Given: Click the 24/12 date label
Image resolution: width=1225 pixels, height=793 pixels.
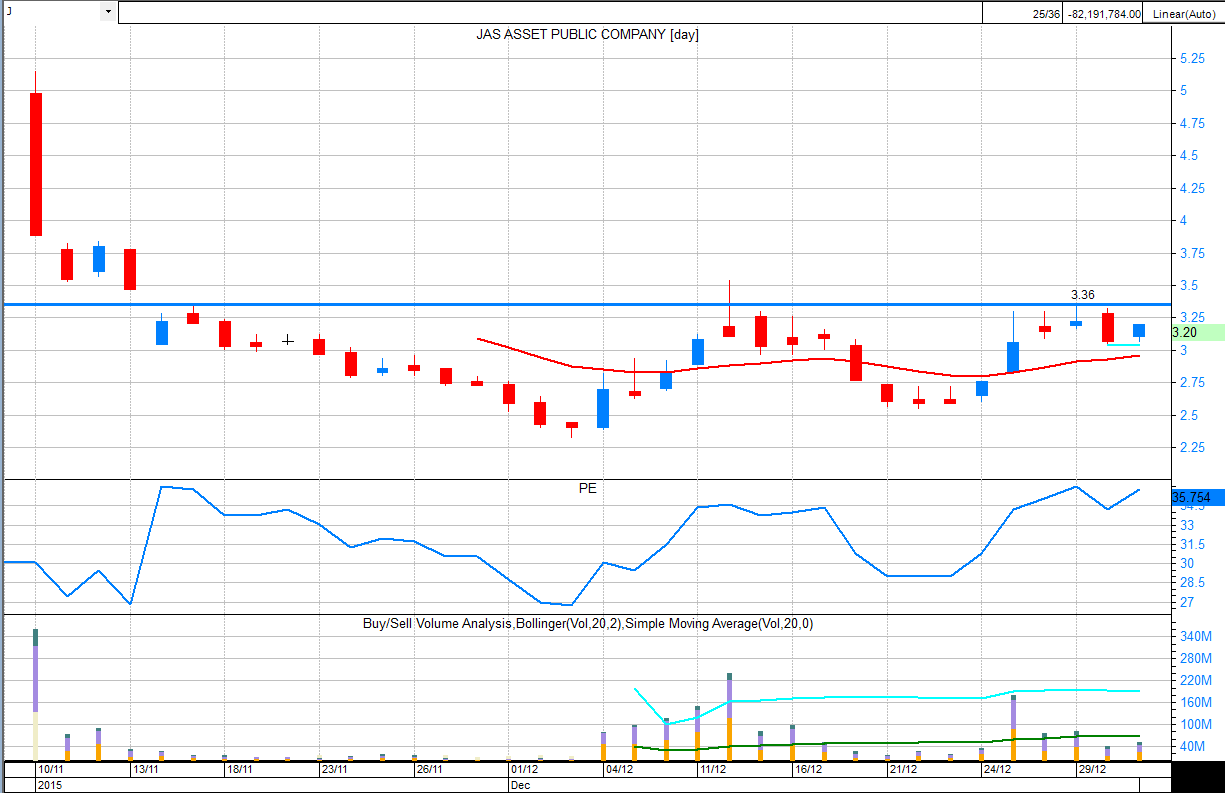Looking at the screenshot, I should pyautogui.click(x=996, y=770).
